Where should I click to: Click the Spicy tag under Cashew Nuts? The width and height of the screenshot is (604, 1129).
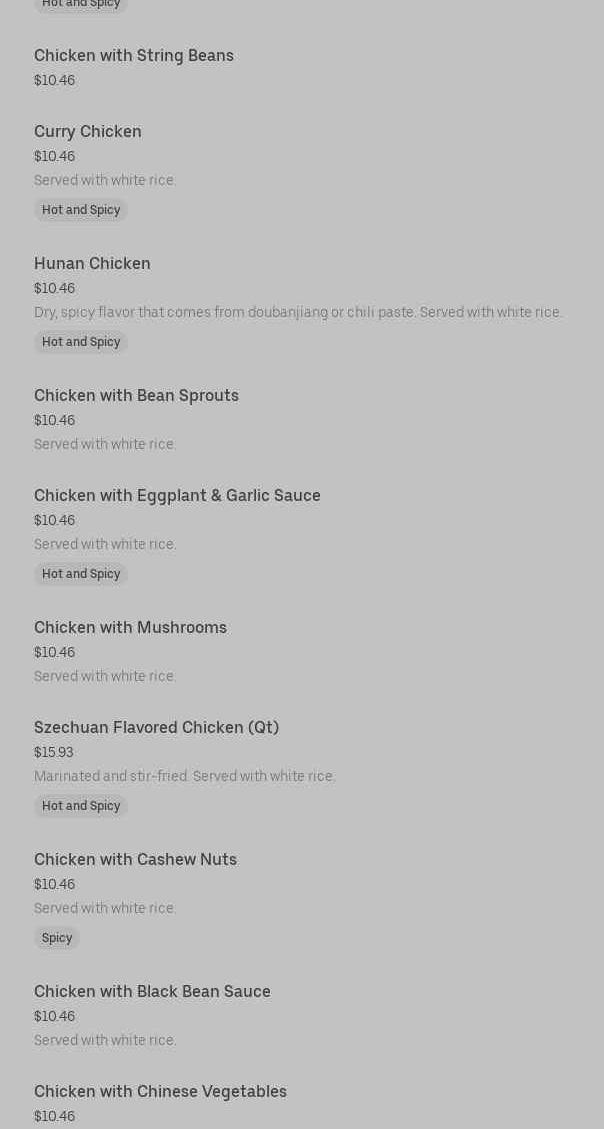pos(57,938)
